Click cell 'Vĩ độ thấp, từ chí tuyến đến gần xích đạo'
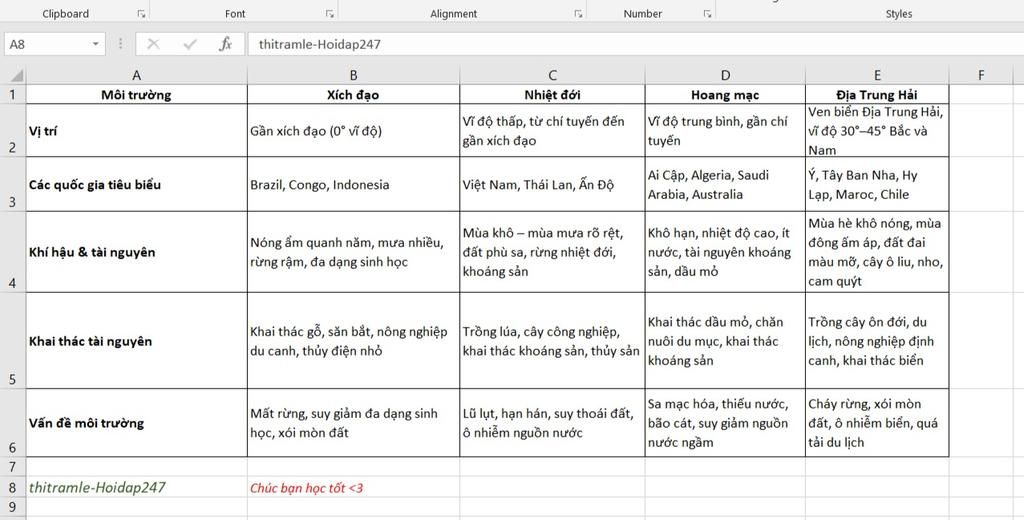 (552, 130)
